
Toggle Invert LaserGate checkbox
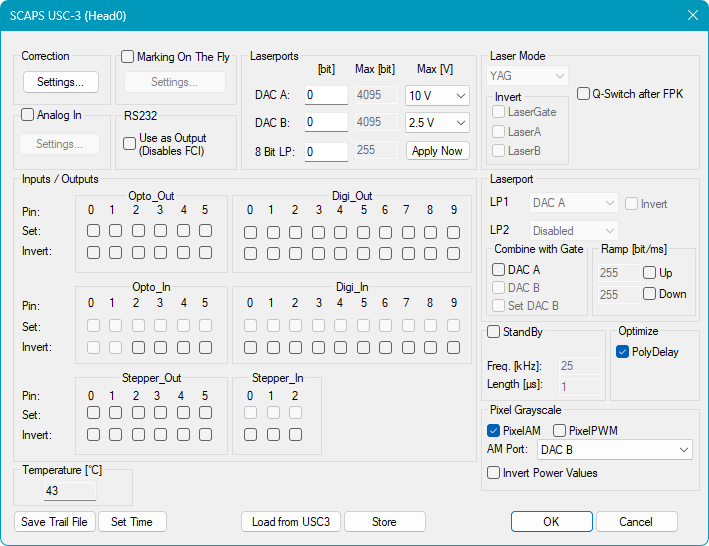498,112
